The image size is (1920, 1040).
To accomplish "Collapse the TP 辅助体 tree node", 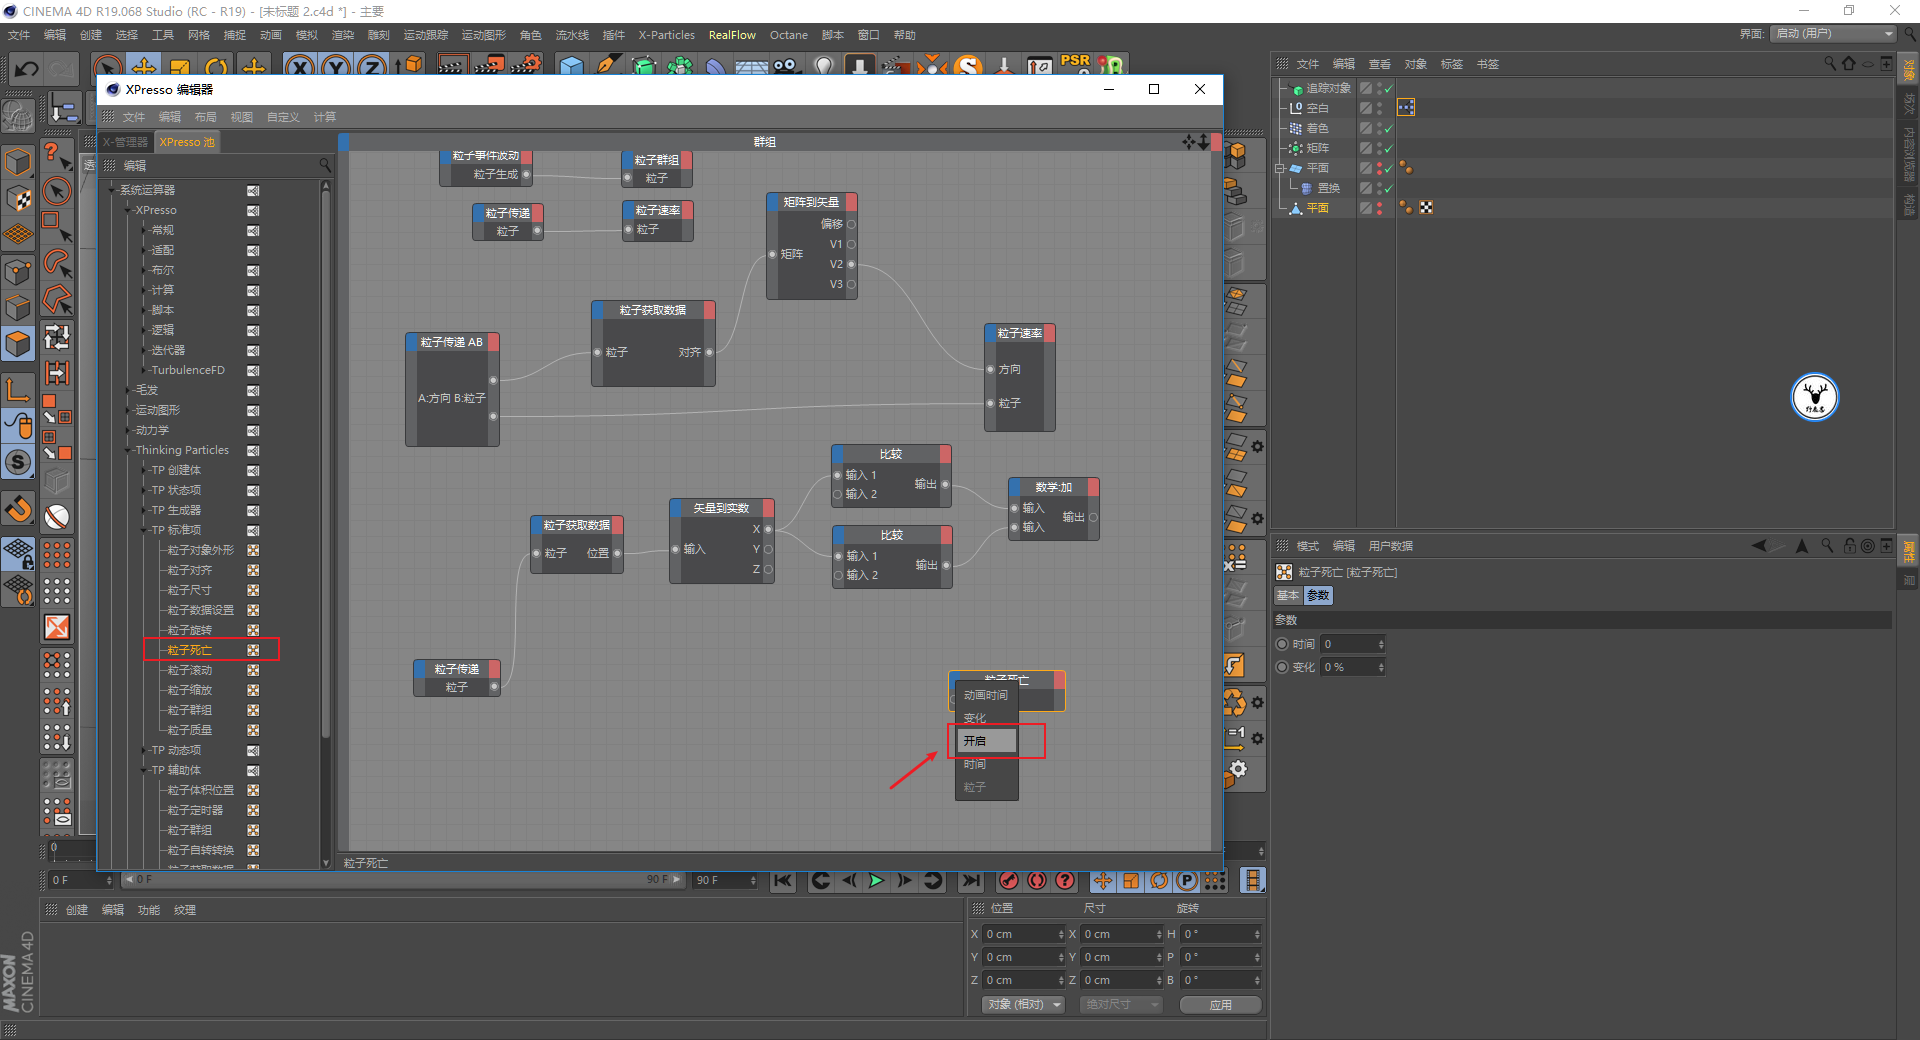I will 144,770.
